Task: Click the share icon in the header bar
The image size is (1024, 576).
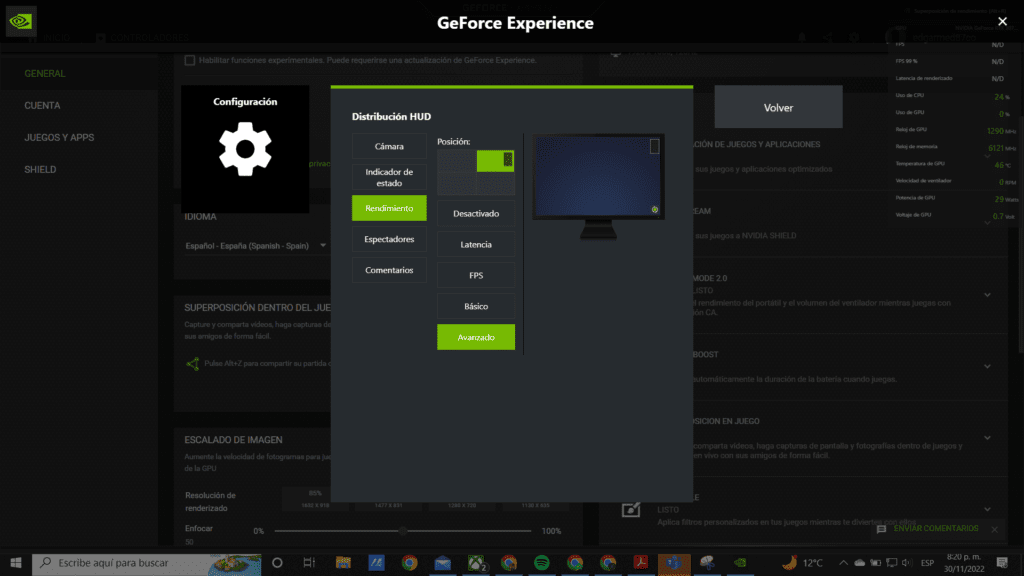Action: 828,38
